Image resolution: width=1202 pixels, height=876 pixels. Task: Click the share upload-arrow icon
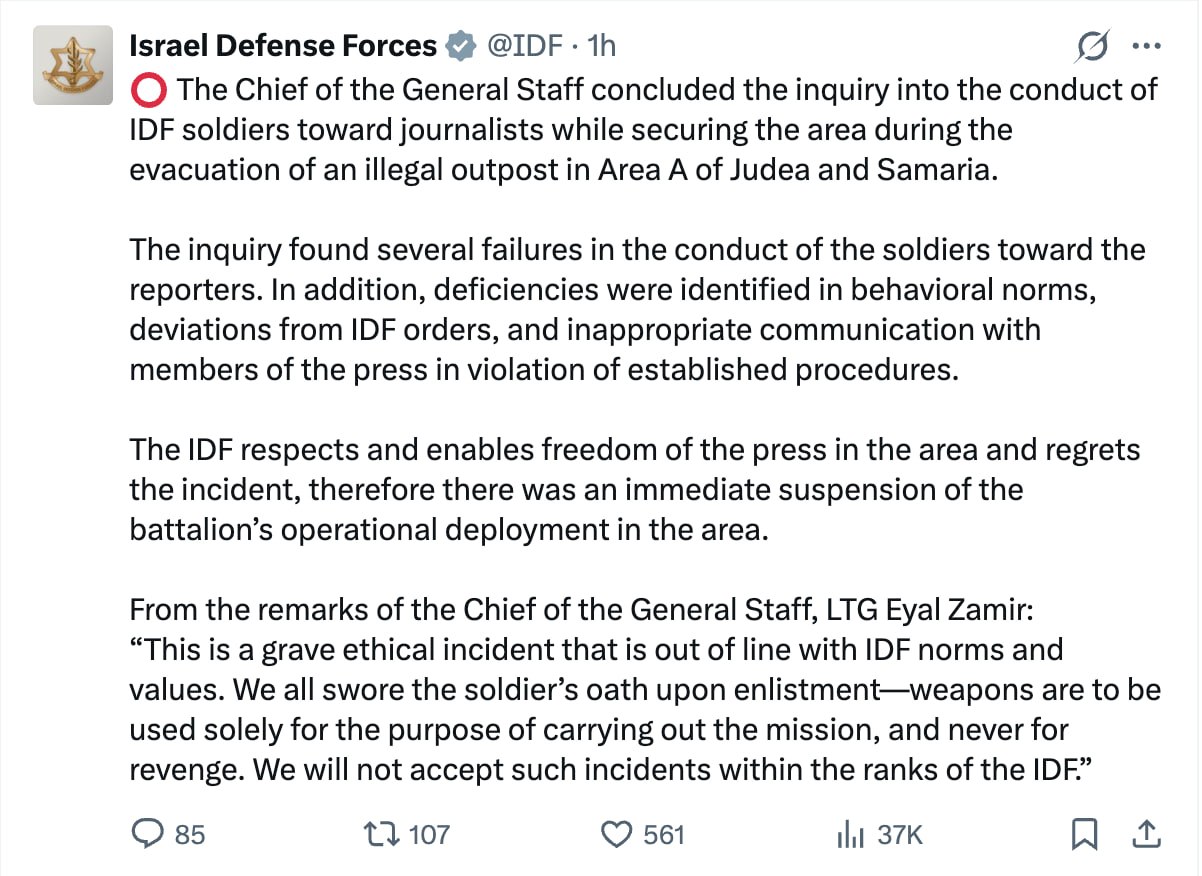click(x=1147, y=832)
